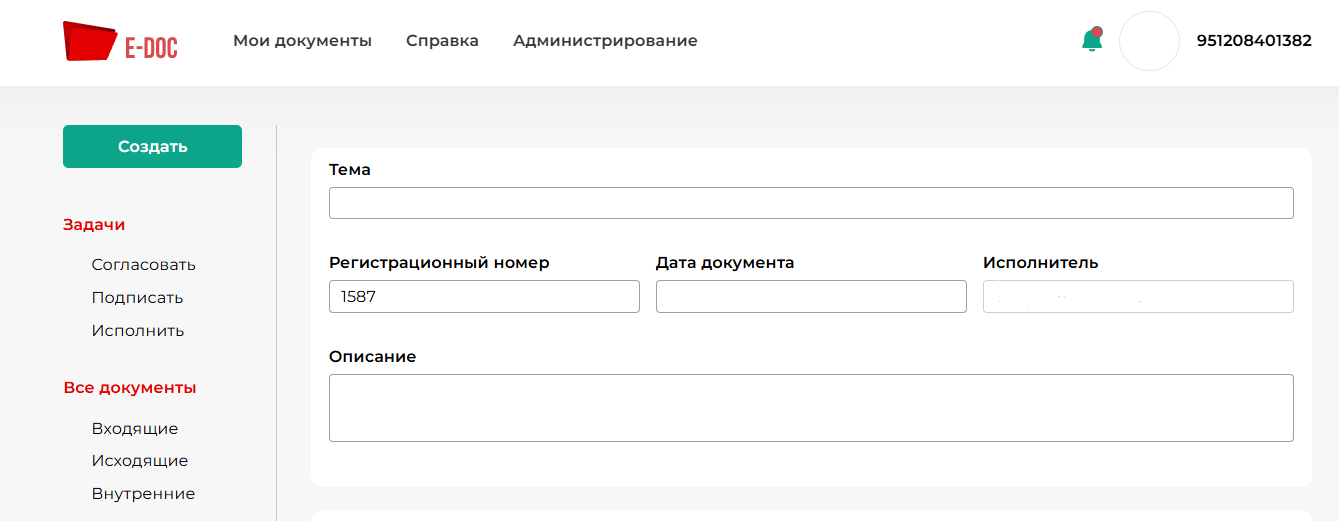The width and height of the screenshot is (1339, 521).
Task: Open the Мои документы menu
Action: pyautogui.click(x=302, y=41)
